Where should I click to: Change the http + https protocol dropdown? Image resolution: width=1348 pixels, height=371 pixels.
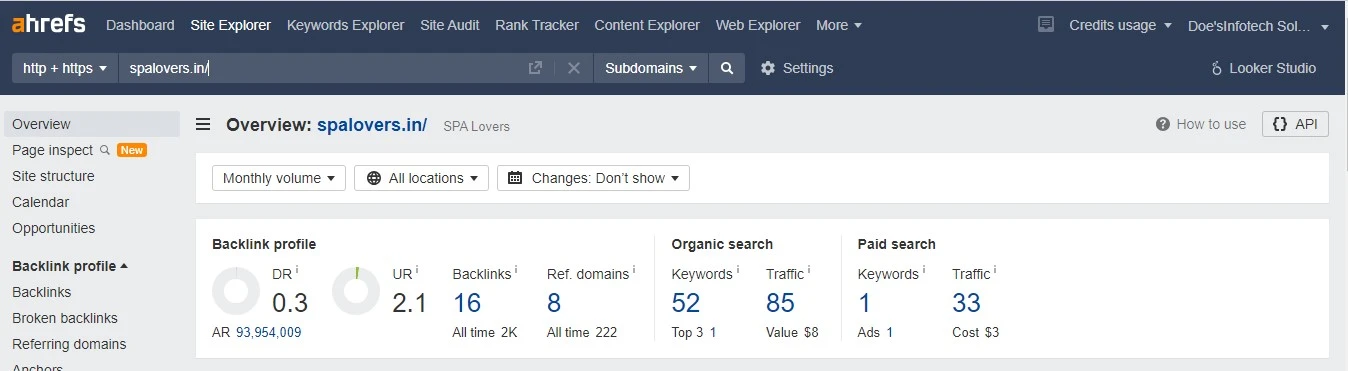(x=65, y=68)
